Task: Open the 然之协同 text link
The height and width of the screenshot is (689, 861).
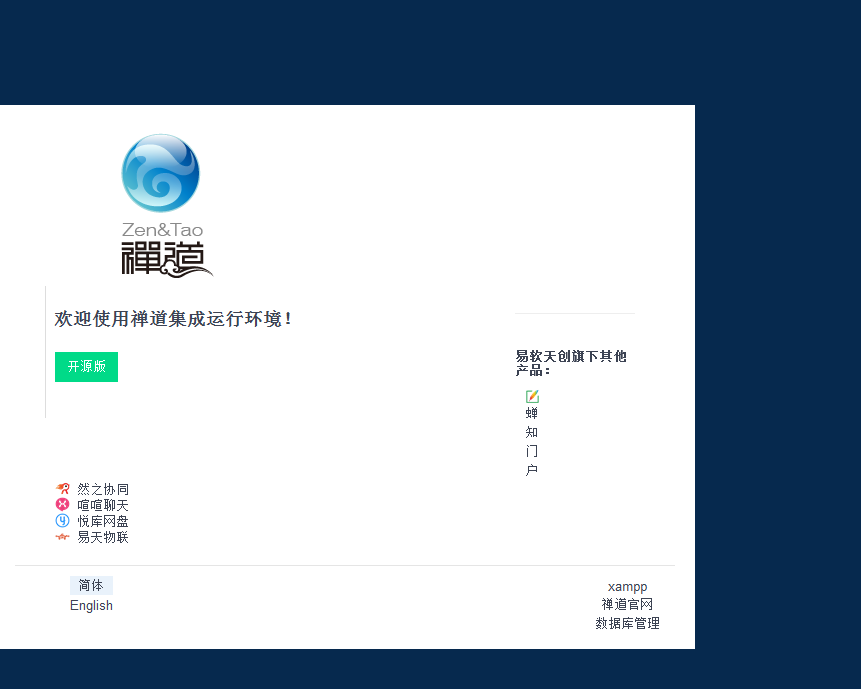Action: tap(103, 489)
